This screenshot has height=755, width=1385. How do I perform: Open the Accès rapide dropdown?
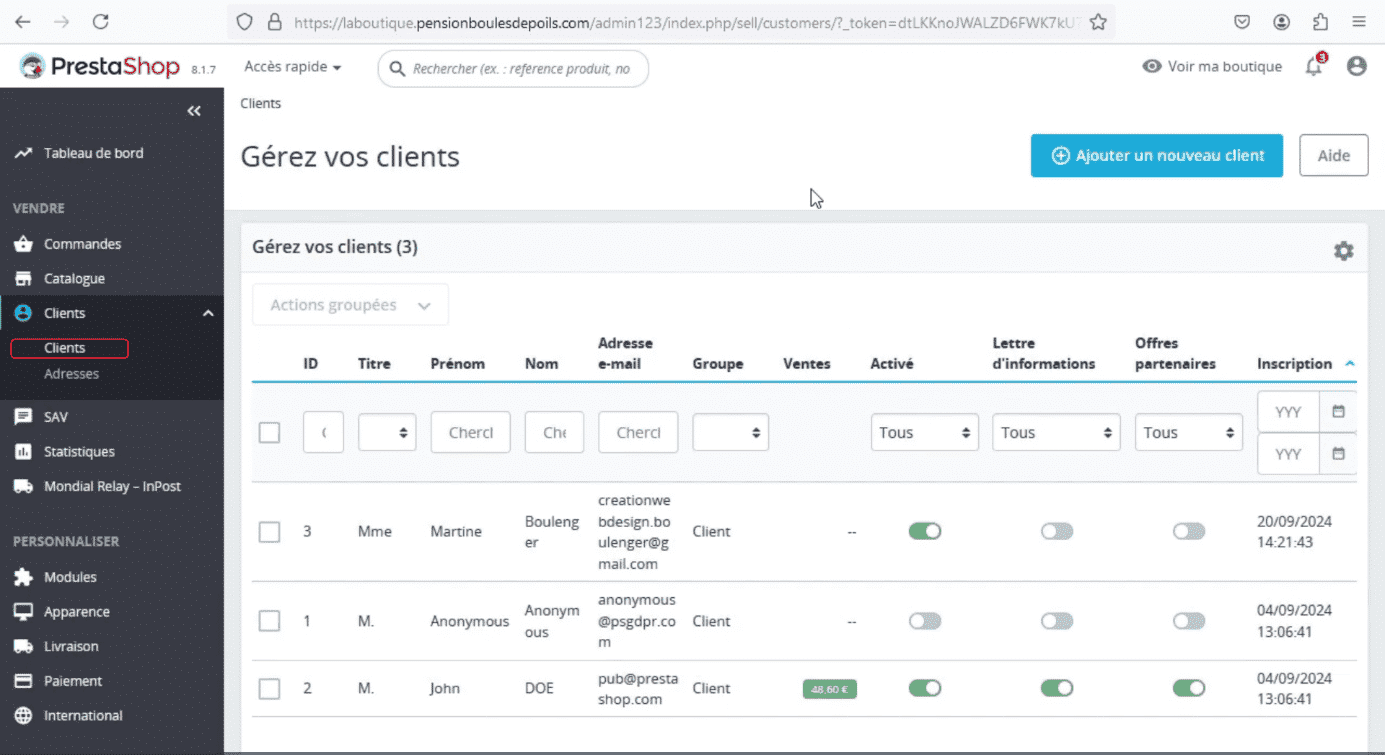click(293, 67)
